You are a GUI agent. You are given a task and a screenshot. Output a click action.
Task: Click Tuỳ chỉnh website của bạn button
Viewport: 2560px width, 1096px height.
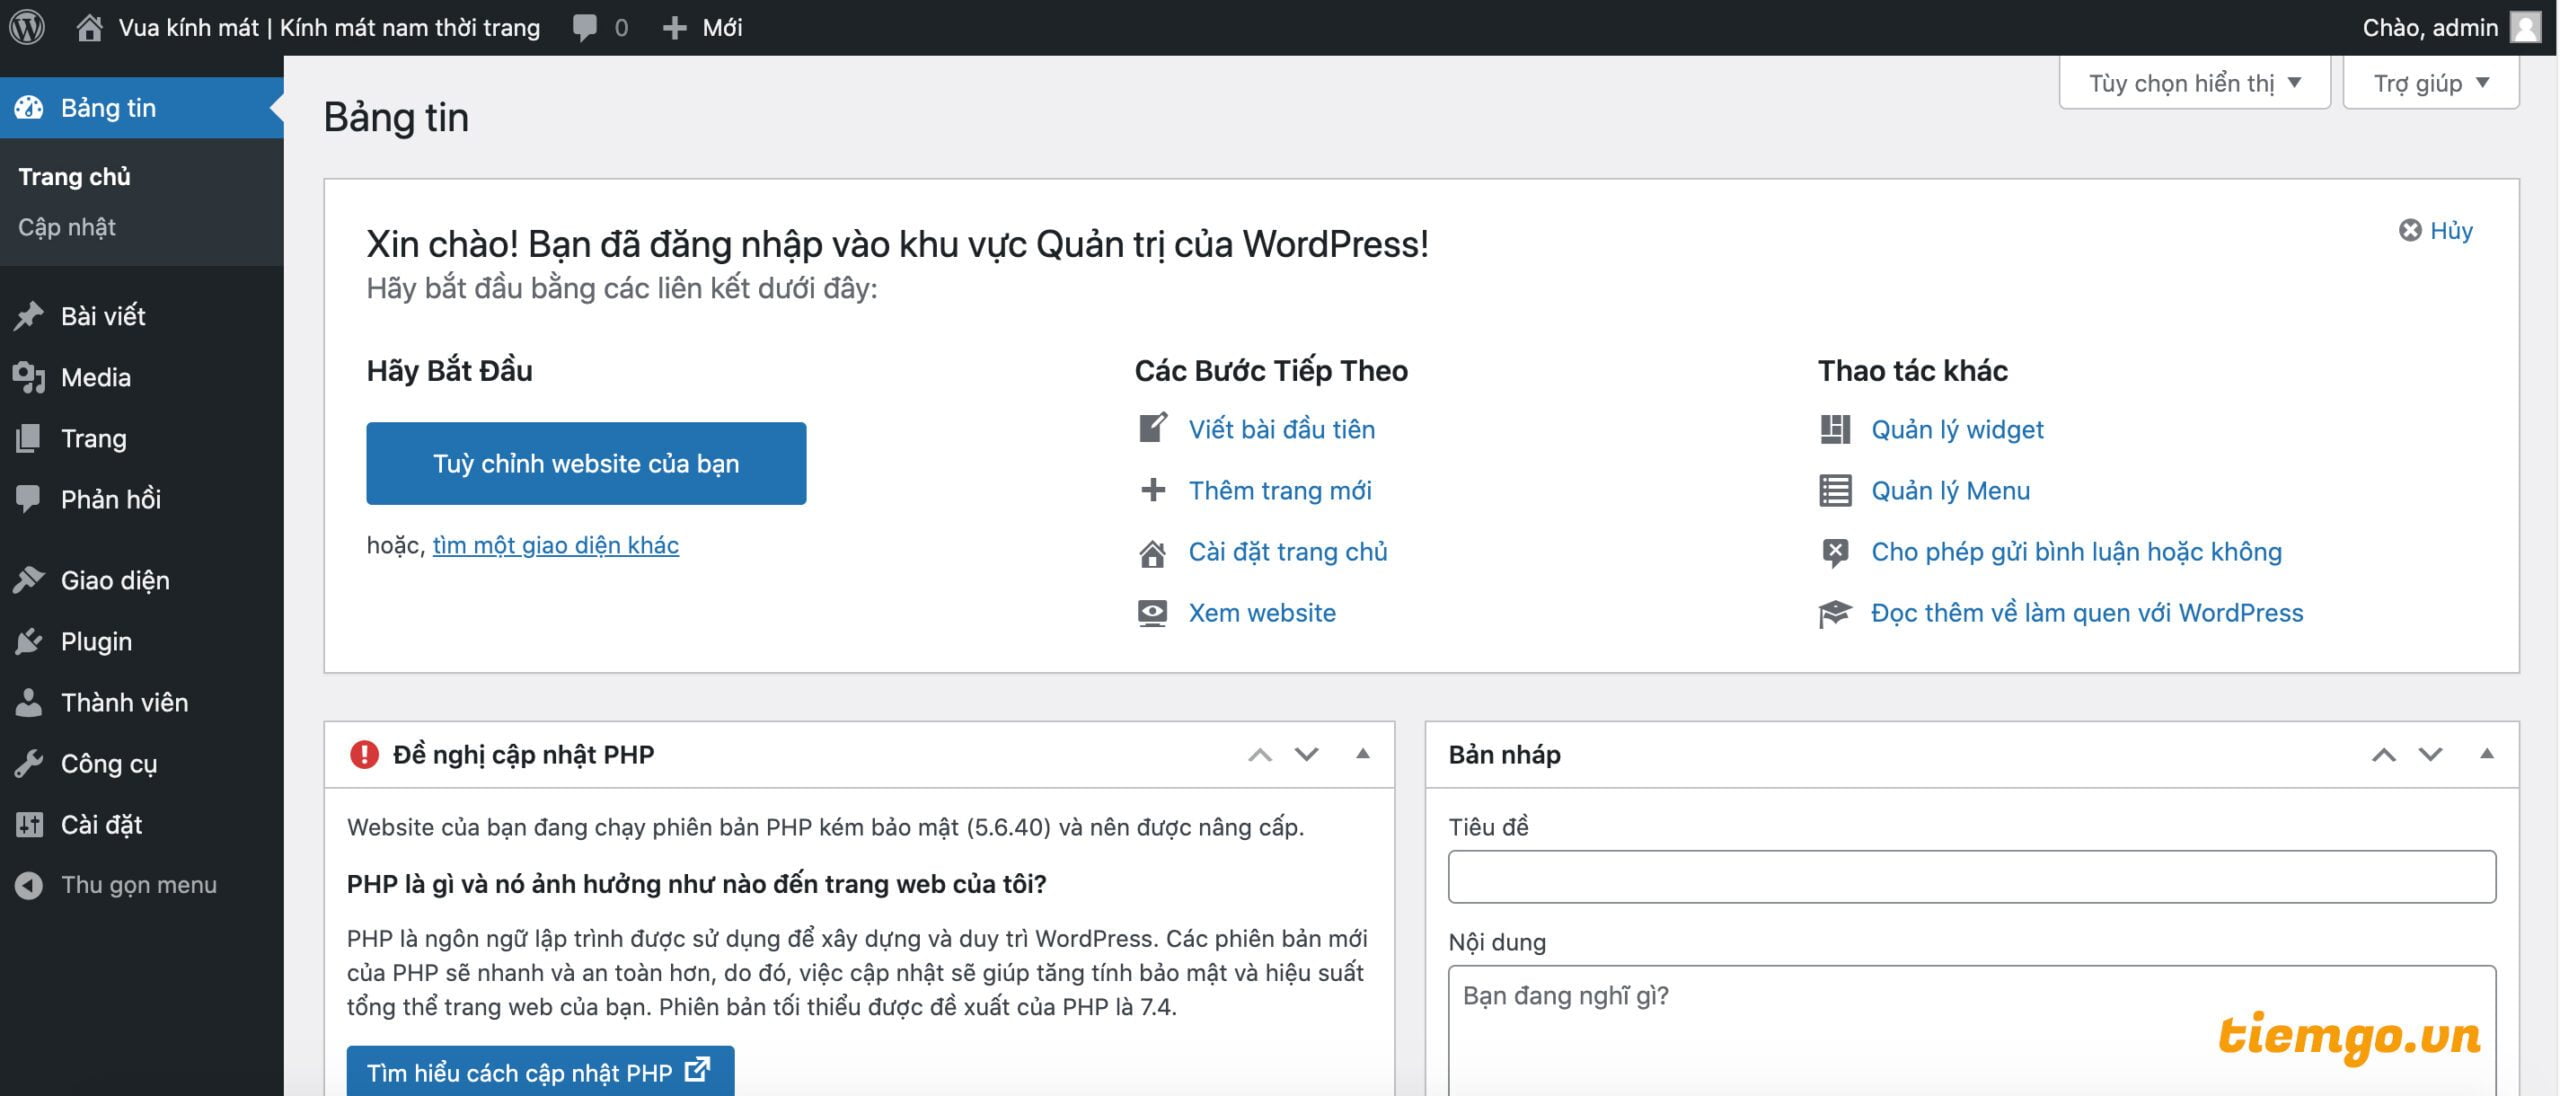[586, 463]
